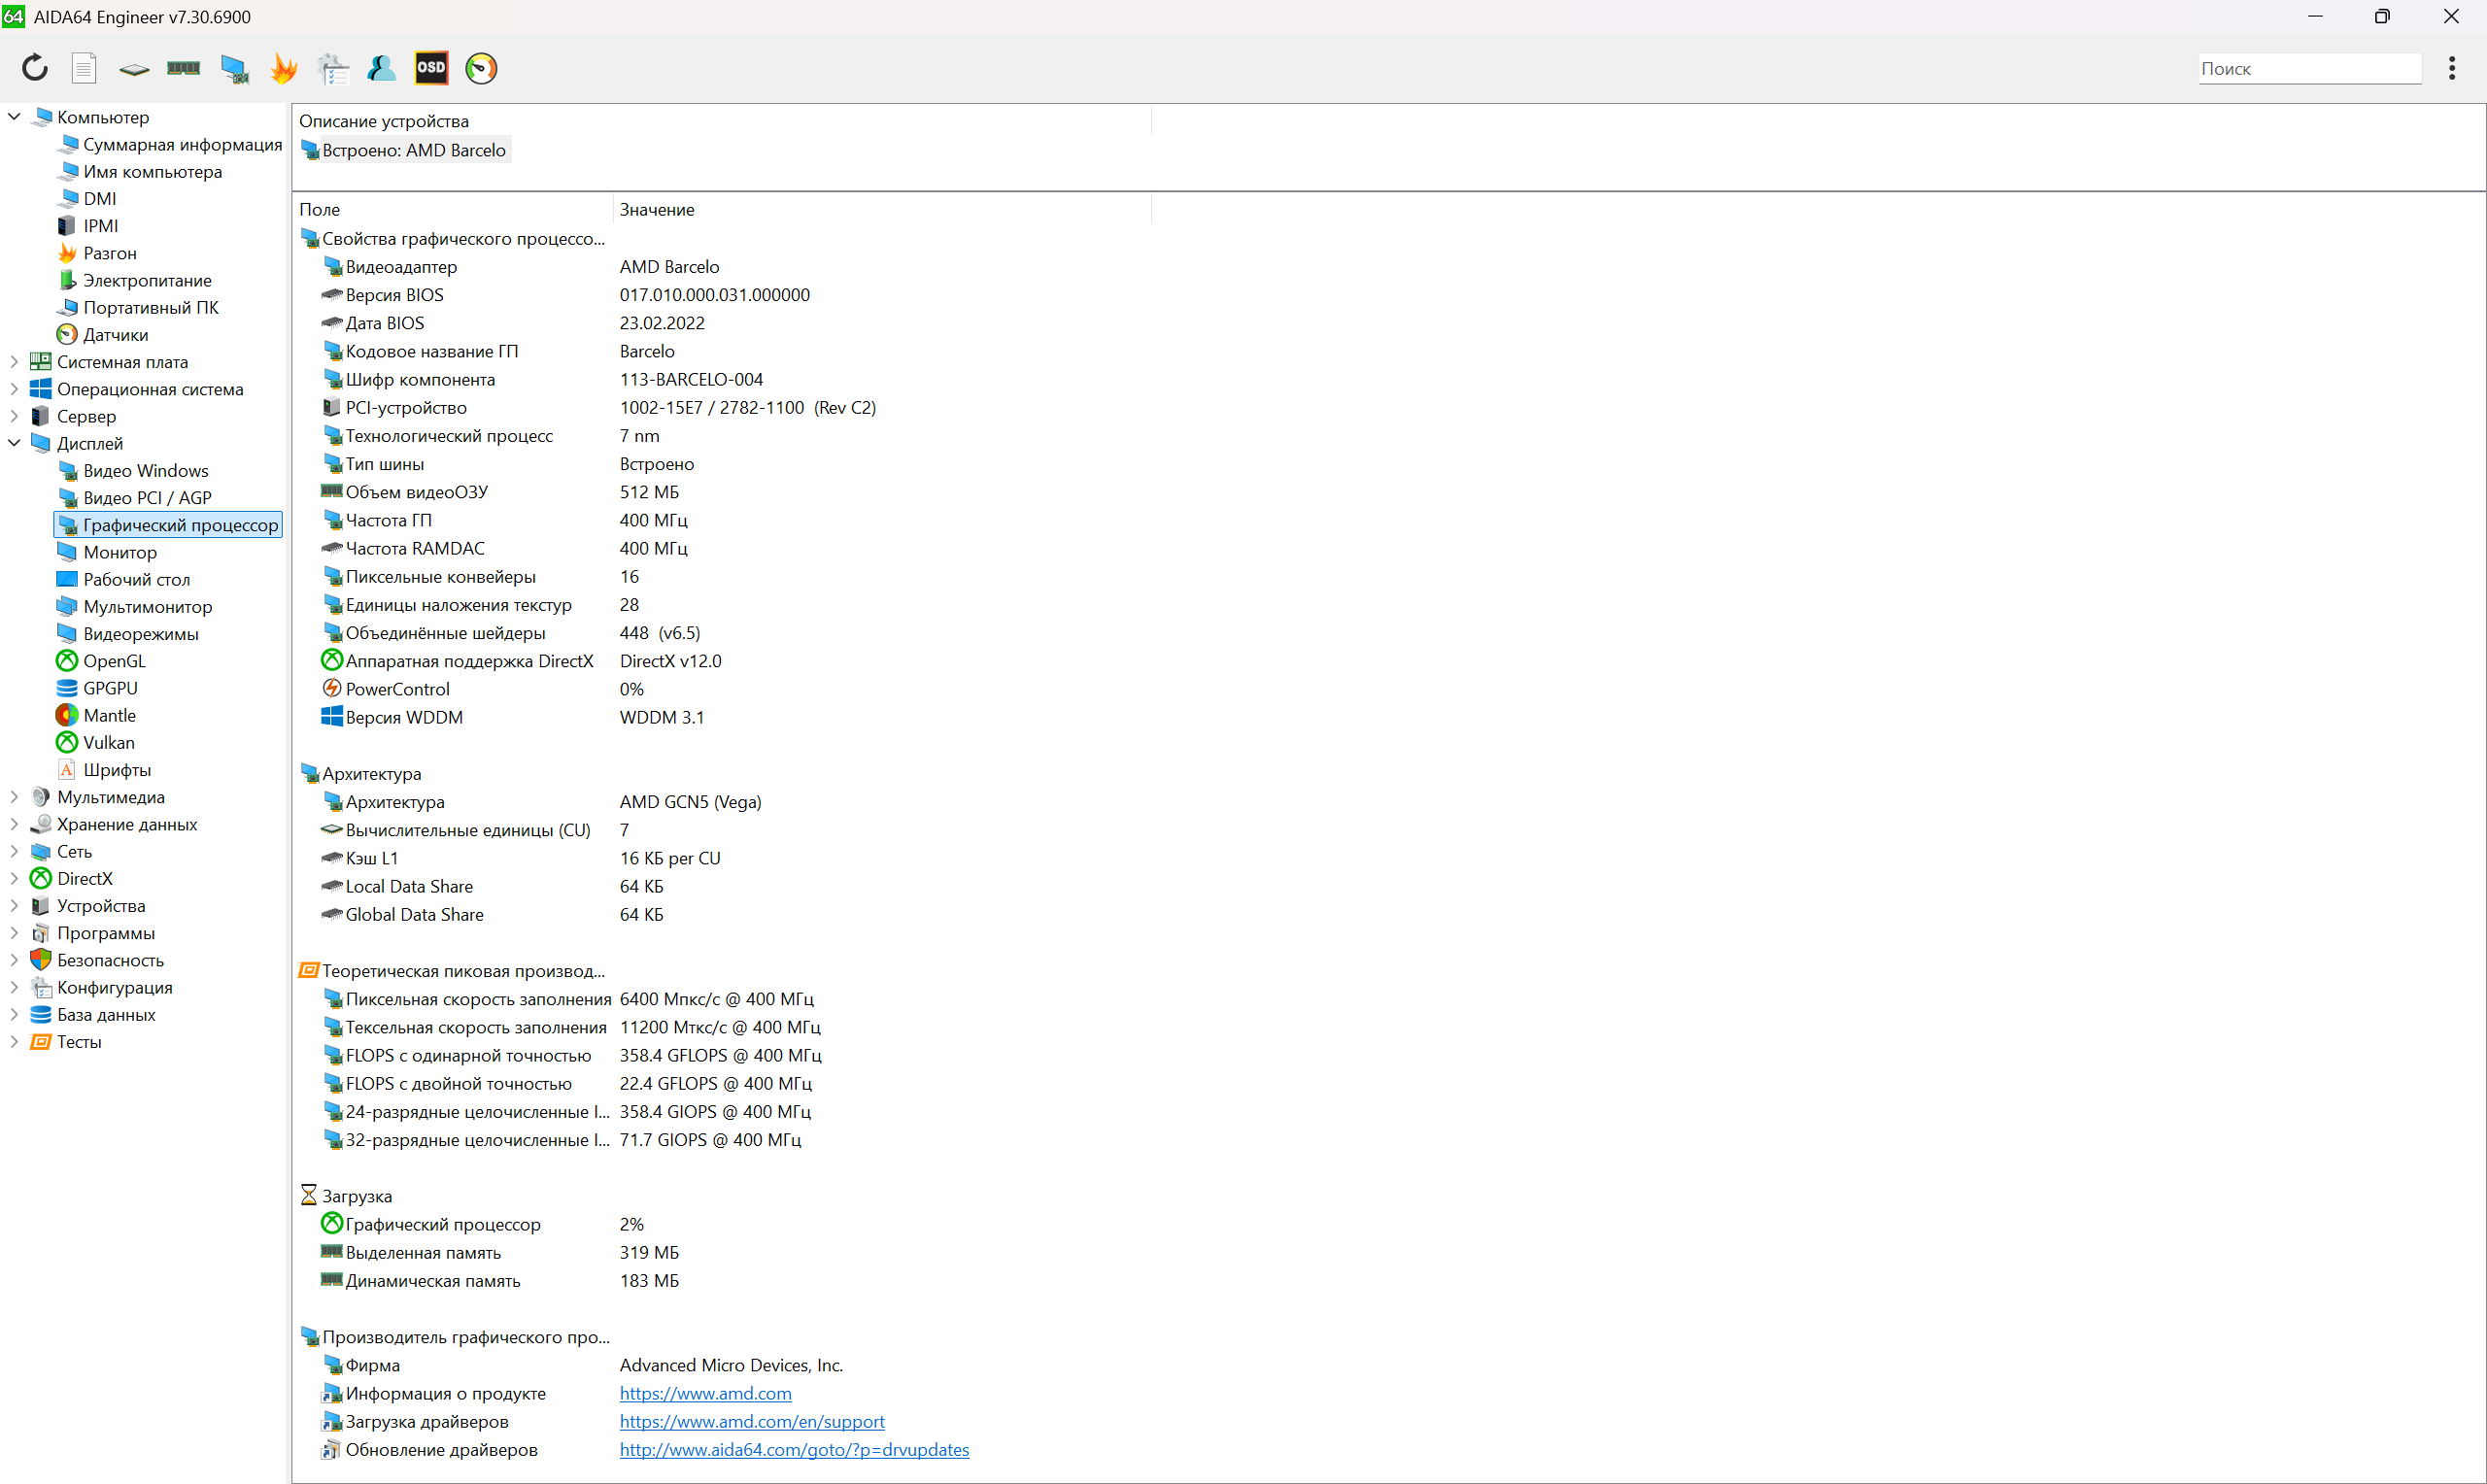Expand the Сервер tree node
Image resolution: width=2487 pixels, height=1484 pixels.
(14, 416)
